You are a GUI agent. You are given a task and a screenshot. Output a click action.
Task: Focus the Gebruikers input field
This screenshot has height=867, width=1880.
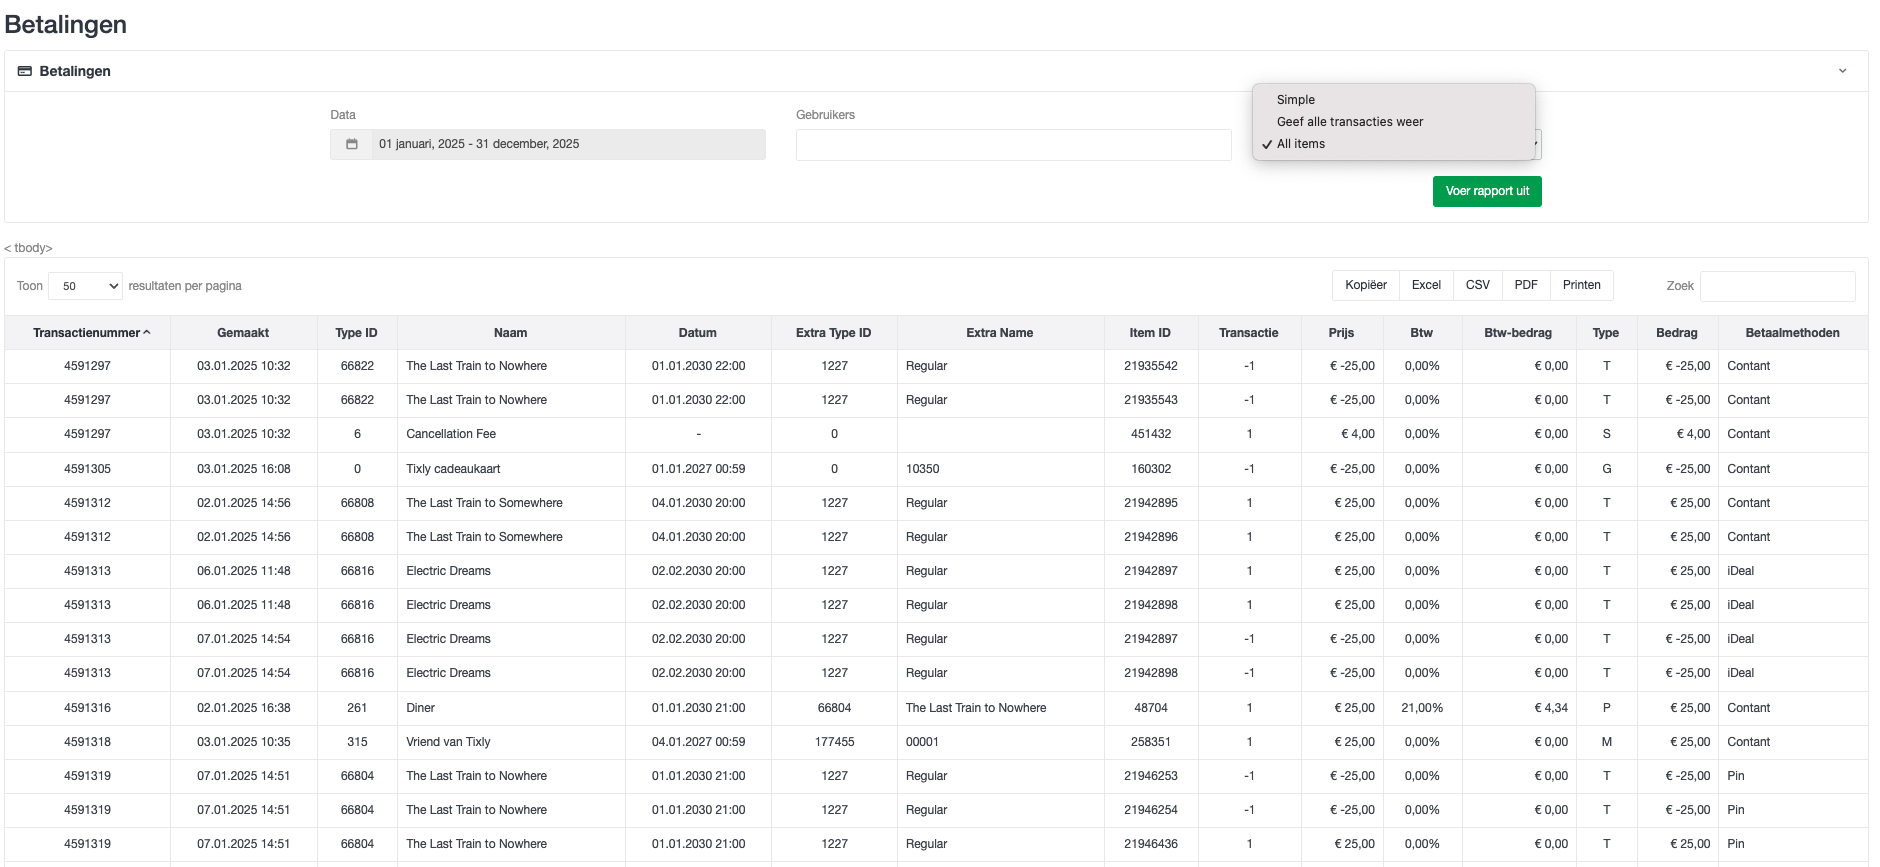[x=1013, y=145]
